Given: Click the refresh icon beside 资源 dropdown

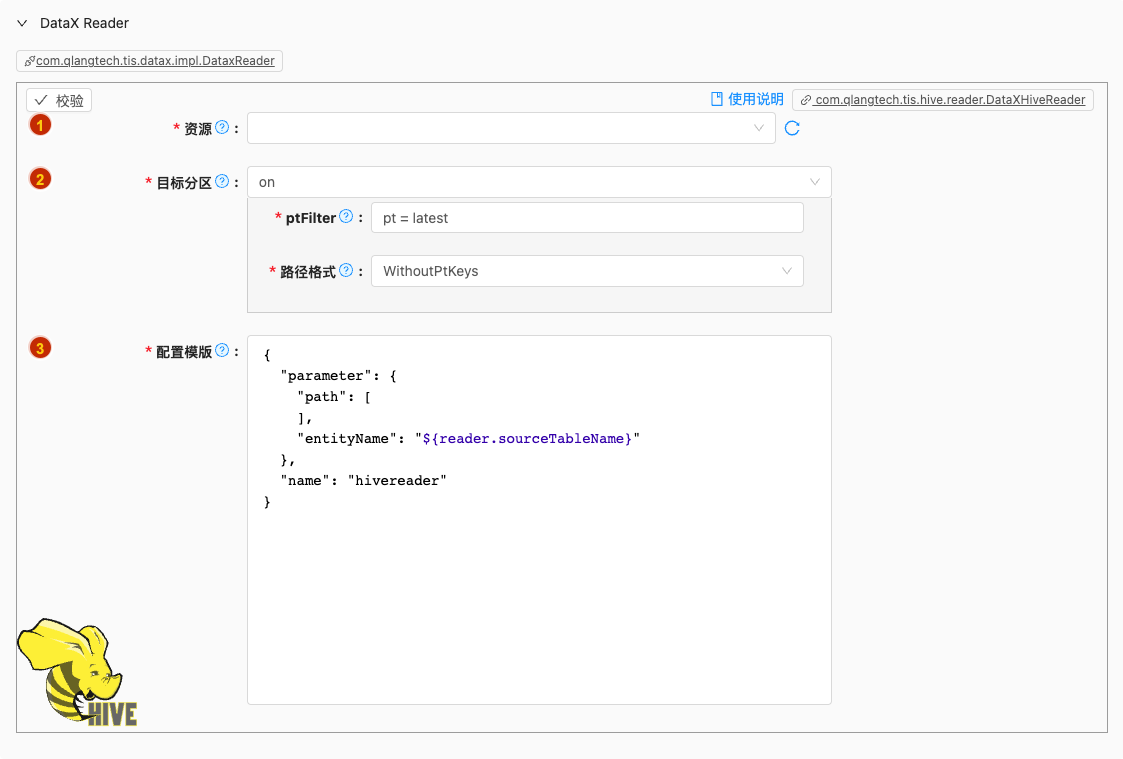Looking at the screenshot, I should [x=792, y=128].
